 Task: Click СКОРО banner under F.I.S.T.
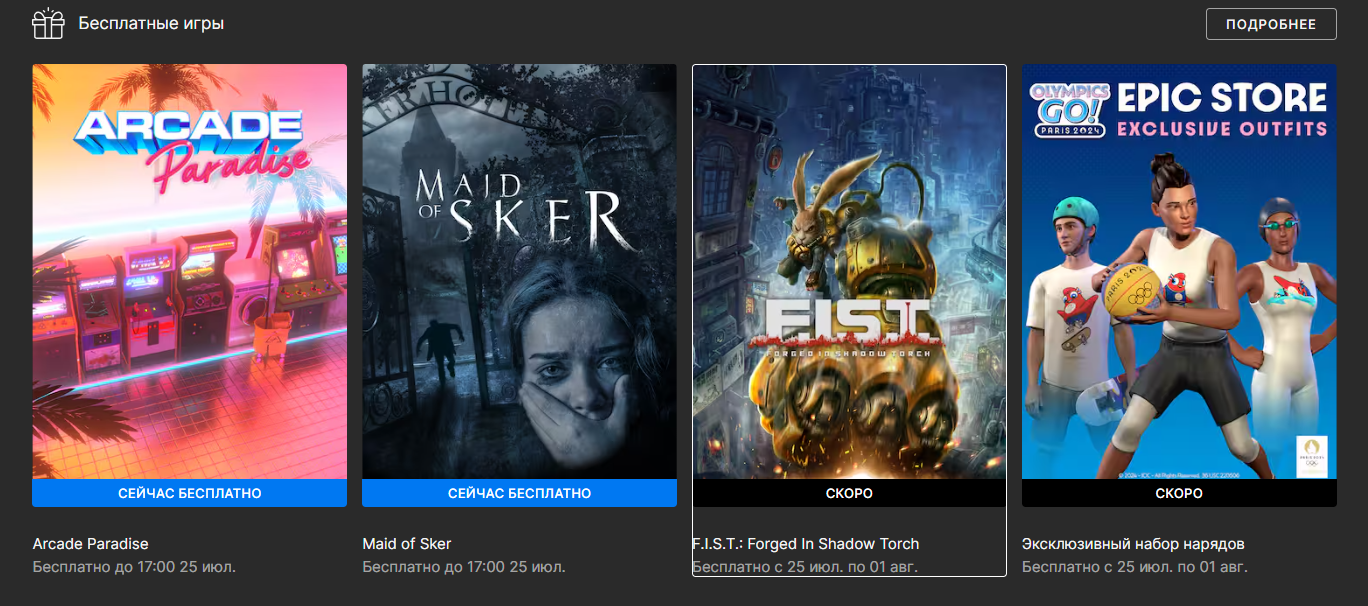click(849, 493)
